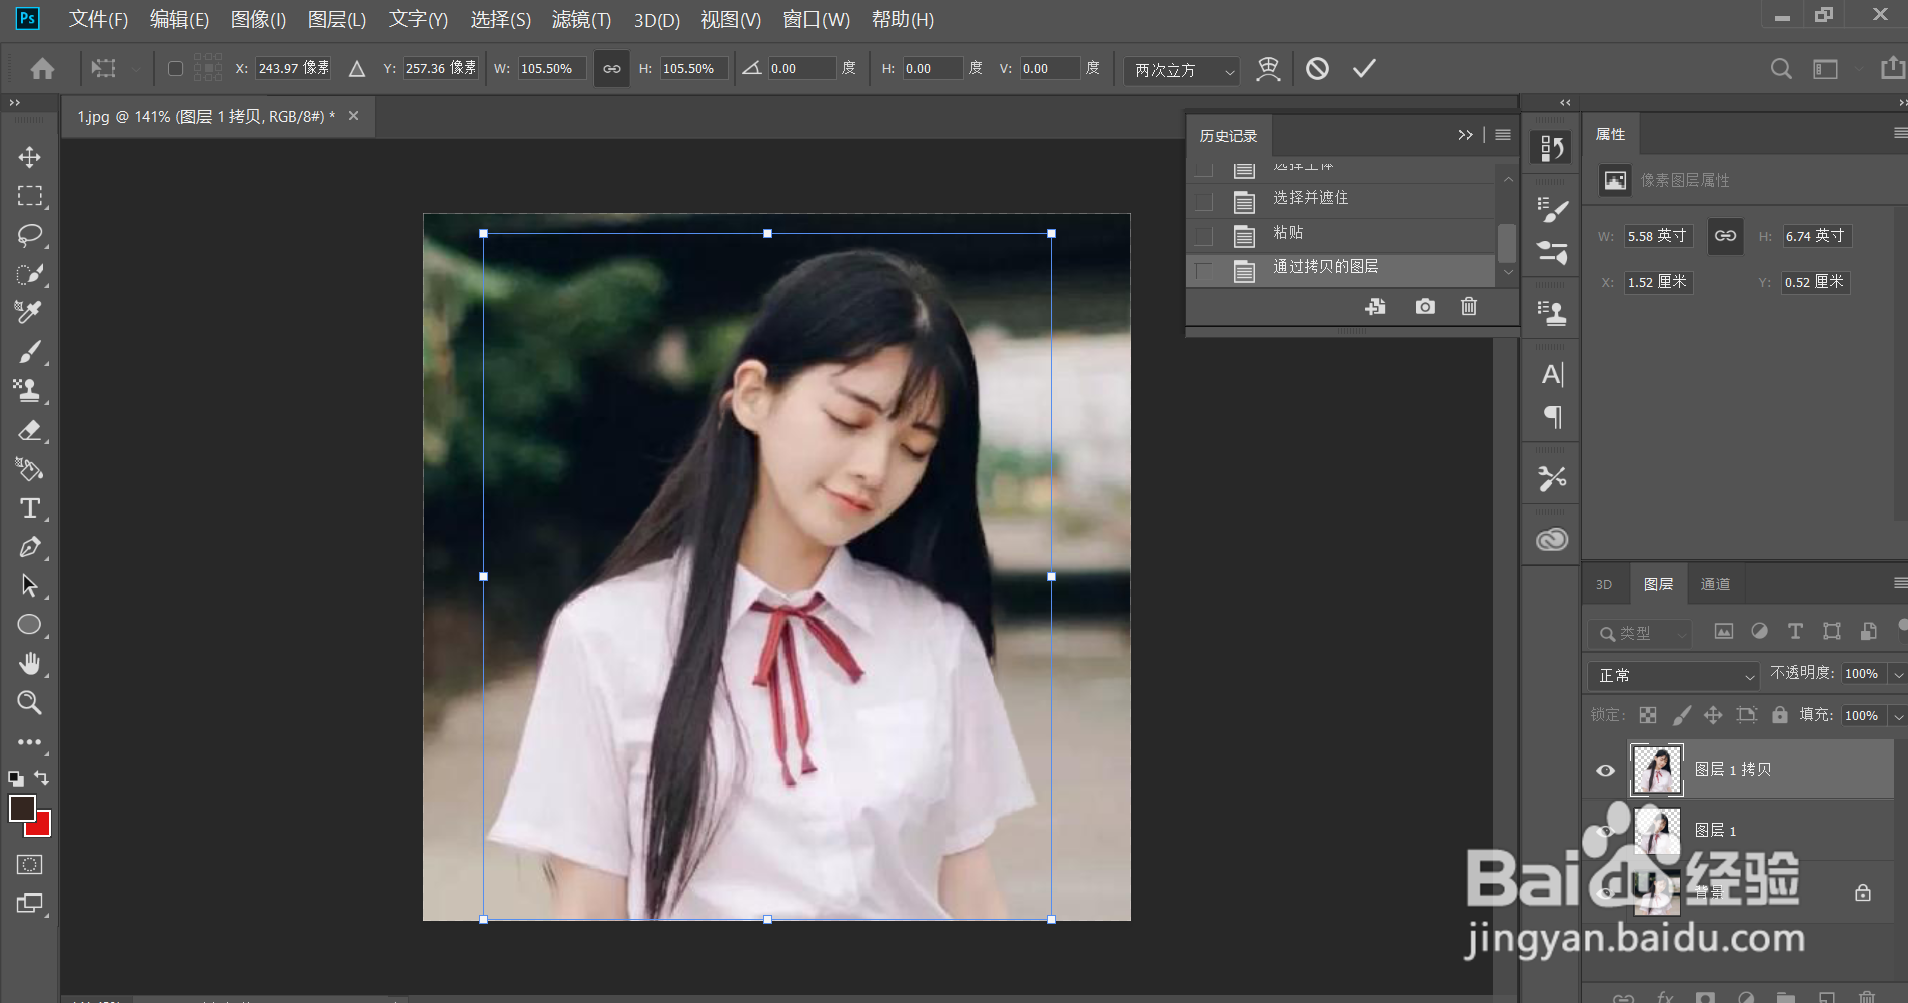
Task: Open the 文件(F) menu
Action: (x=98, y=19)
